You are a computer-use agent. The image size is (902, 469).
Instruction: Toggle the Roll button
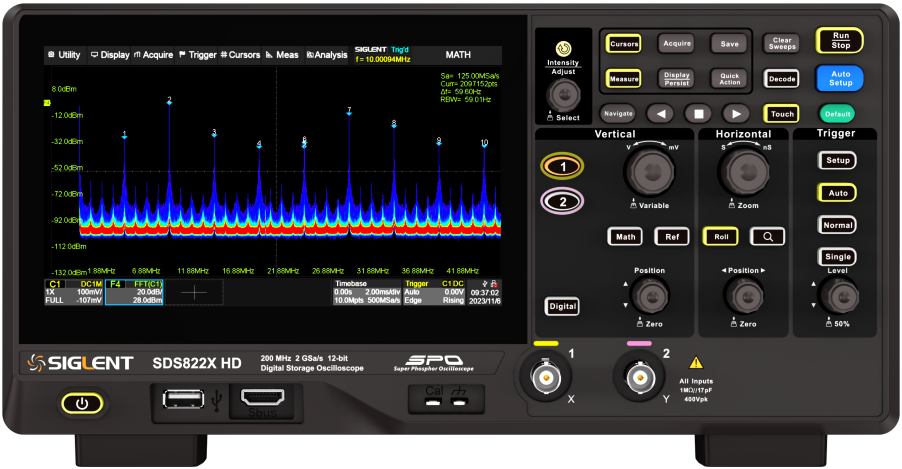(721, 237)
